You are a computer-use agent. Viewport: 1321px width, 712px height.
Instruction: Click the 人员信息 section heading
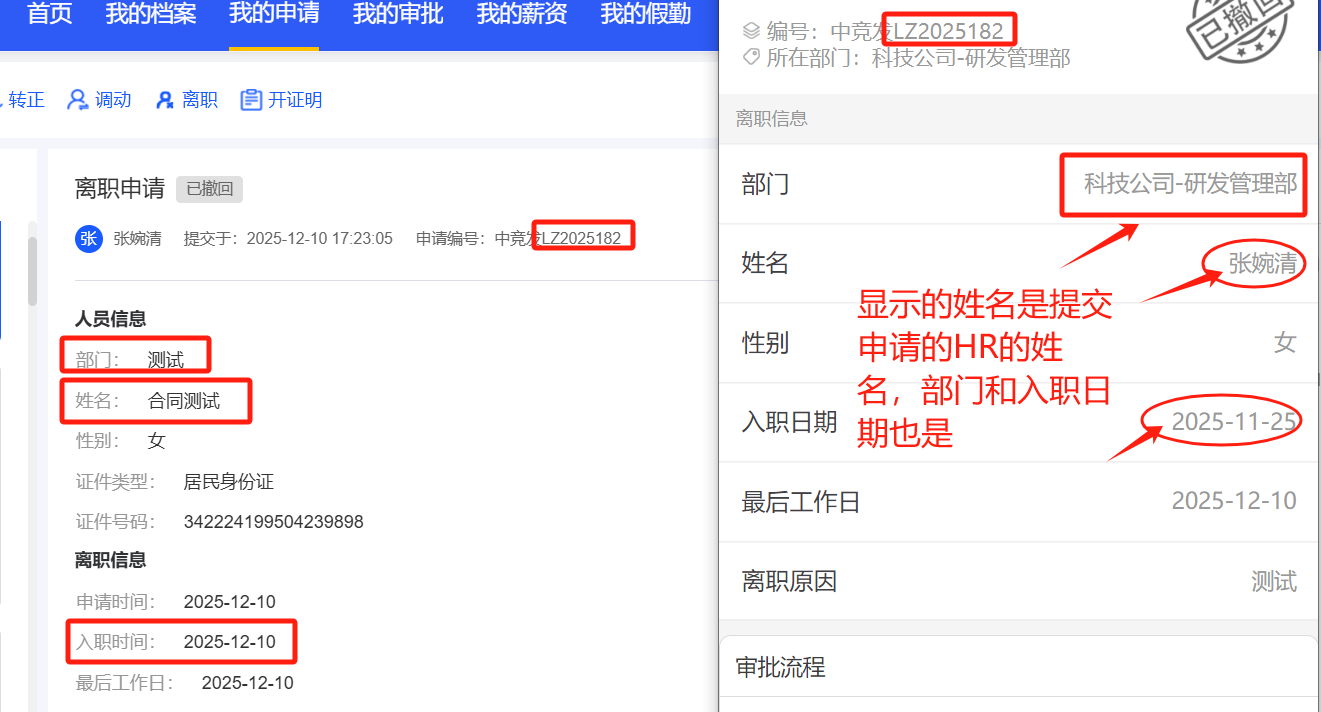point(111,319)
